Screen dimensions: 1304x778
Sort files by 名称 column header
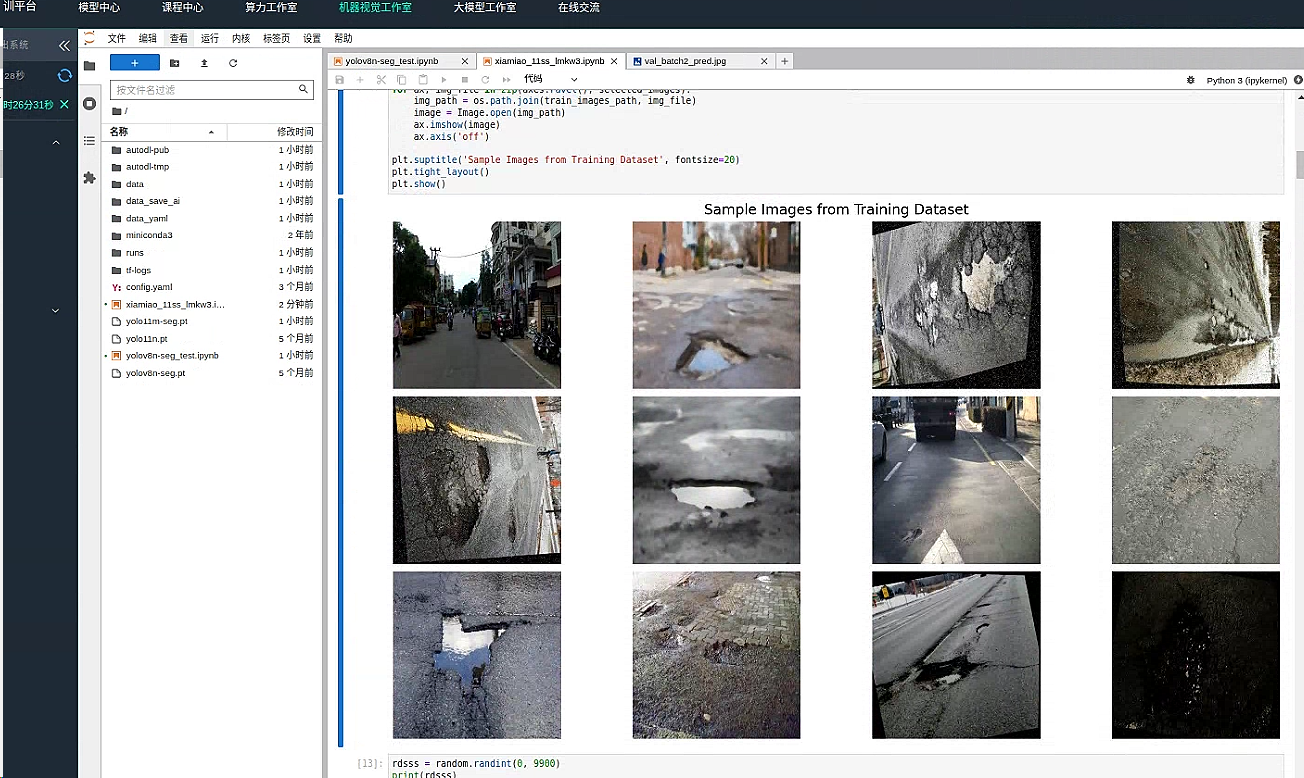coord(165,131)
